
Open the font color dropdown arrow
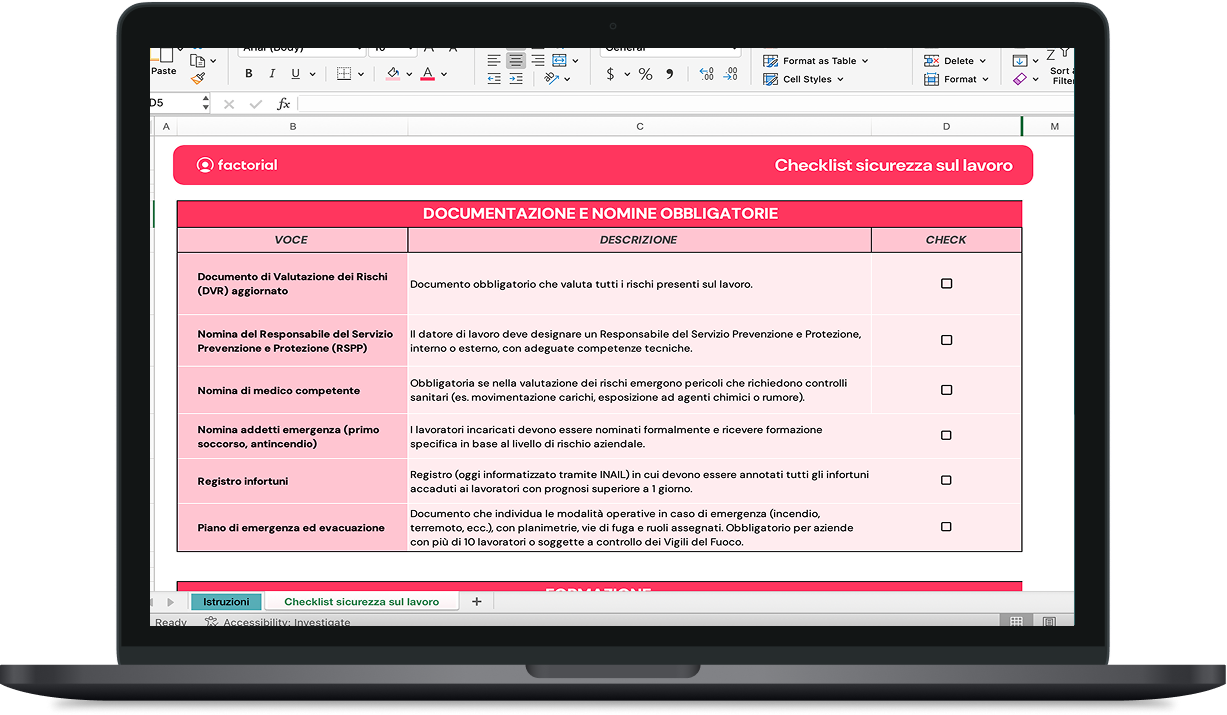coord(445,74)
